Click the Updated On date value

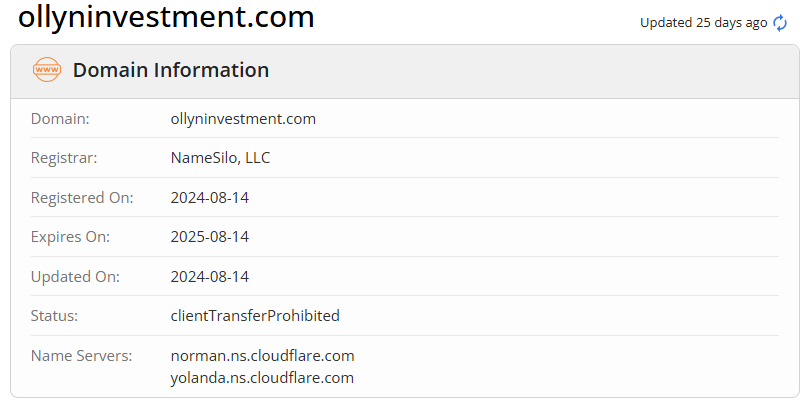[x=210, y=276]
